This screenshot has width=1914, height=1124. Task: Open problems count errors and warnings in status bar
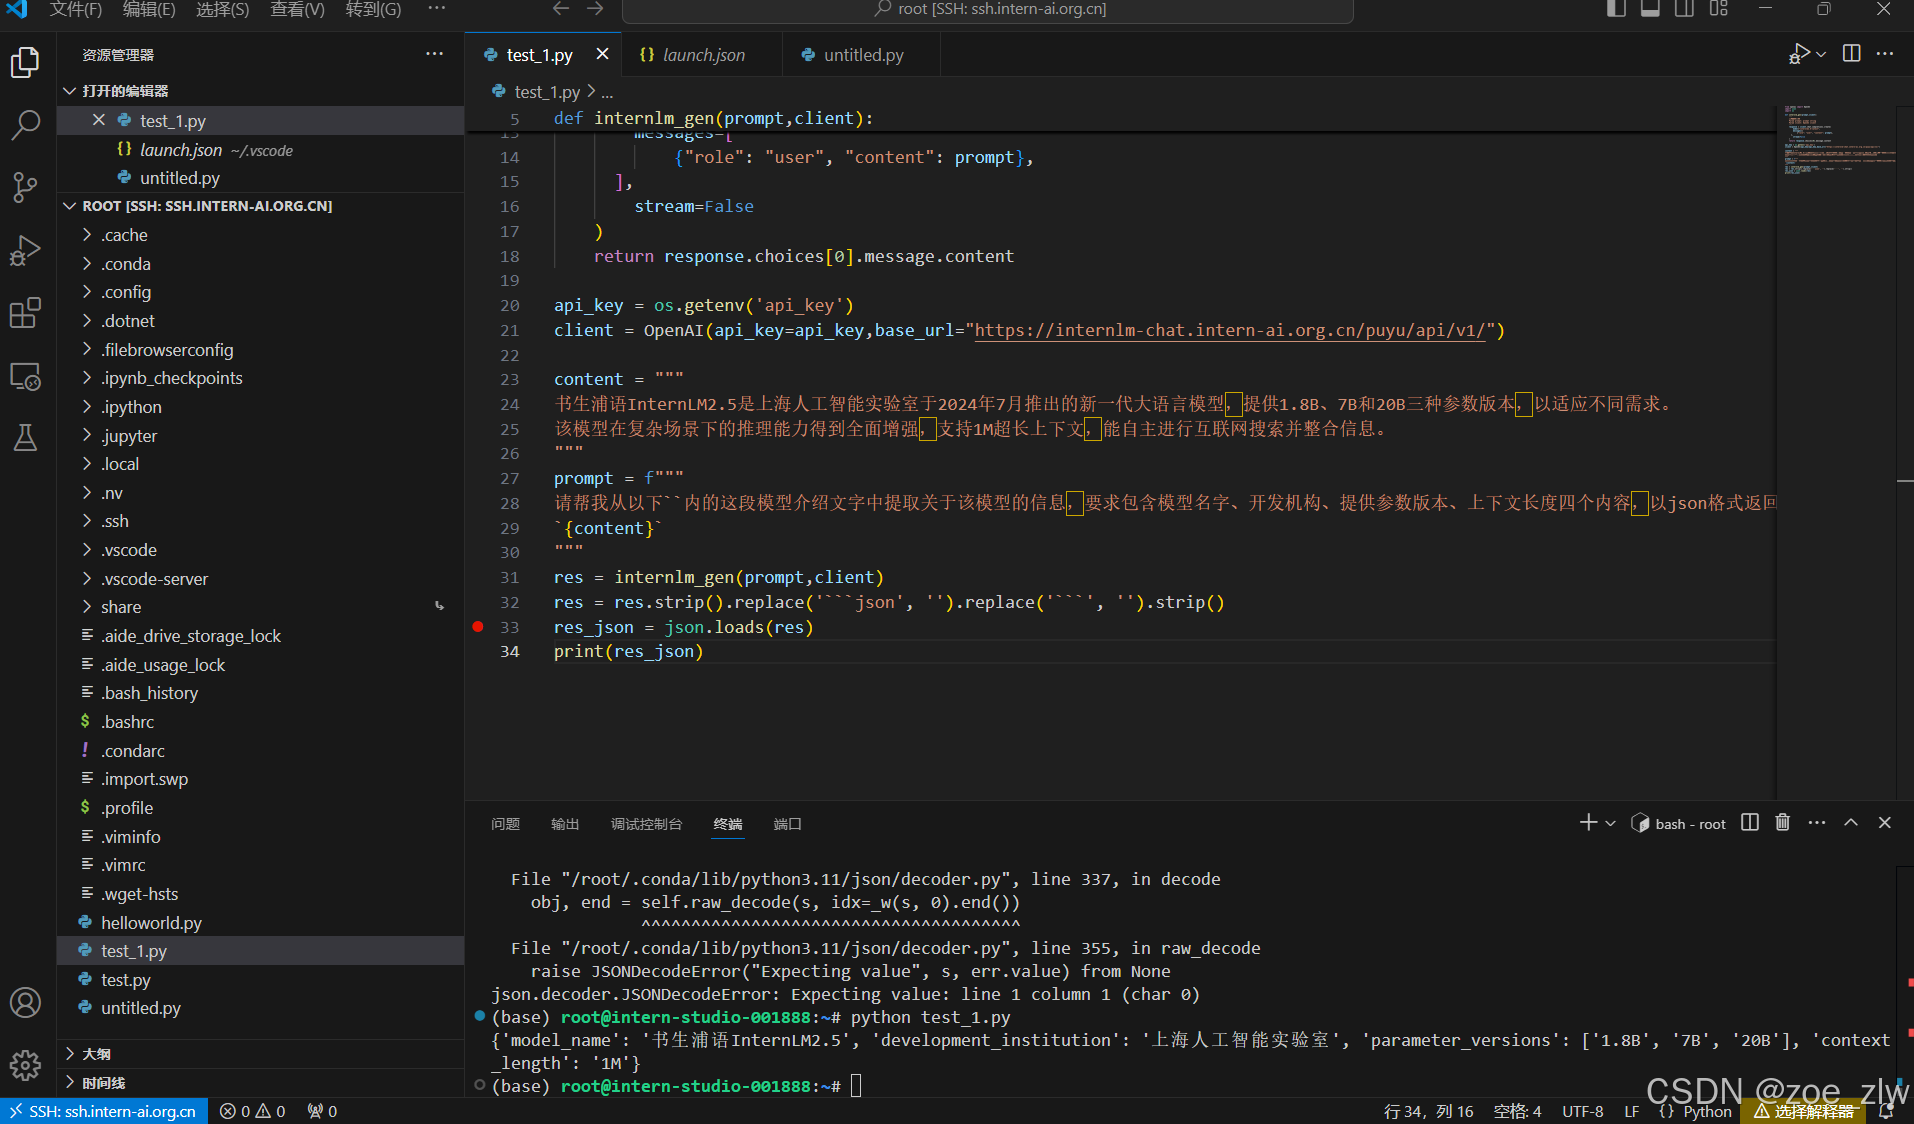252,1111
